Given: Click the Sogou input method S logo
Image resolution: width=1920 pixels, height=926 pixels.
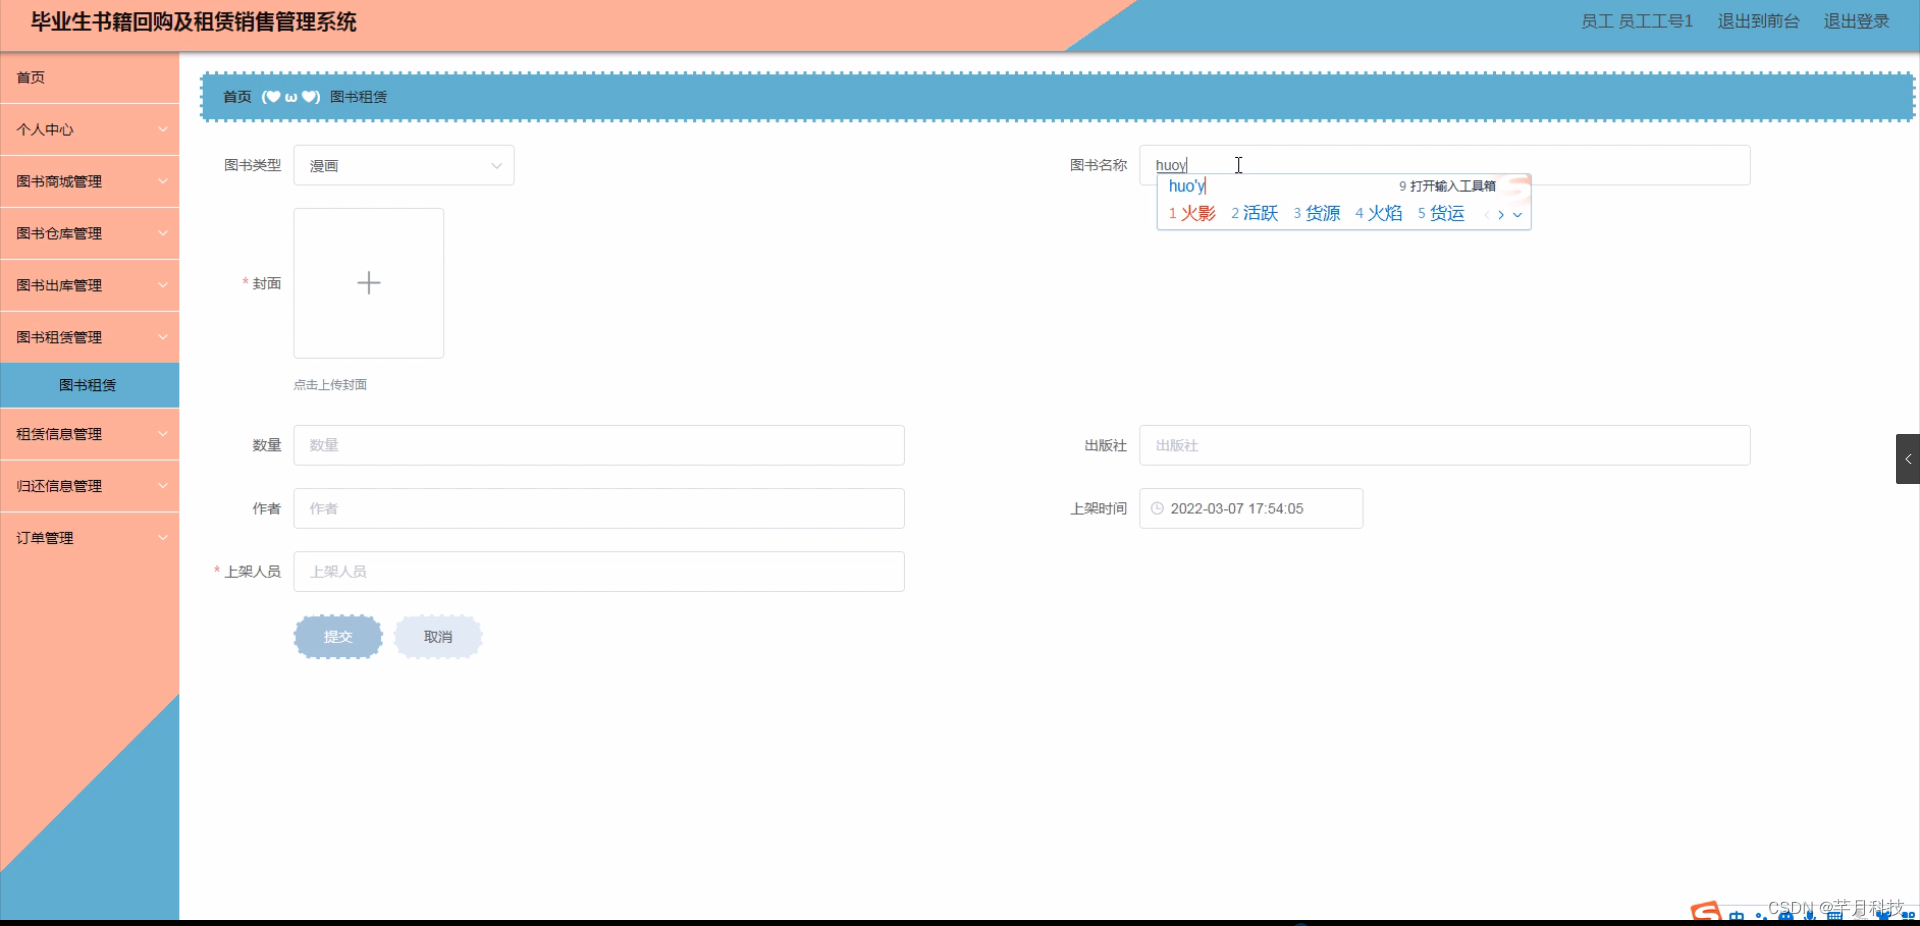Looking at the screenshot, I should pyautogui.click(x=1705, y=910).
